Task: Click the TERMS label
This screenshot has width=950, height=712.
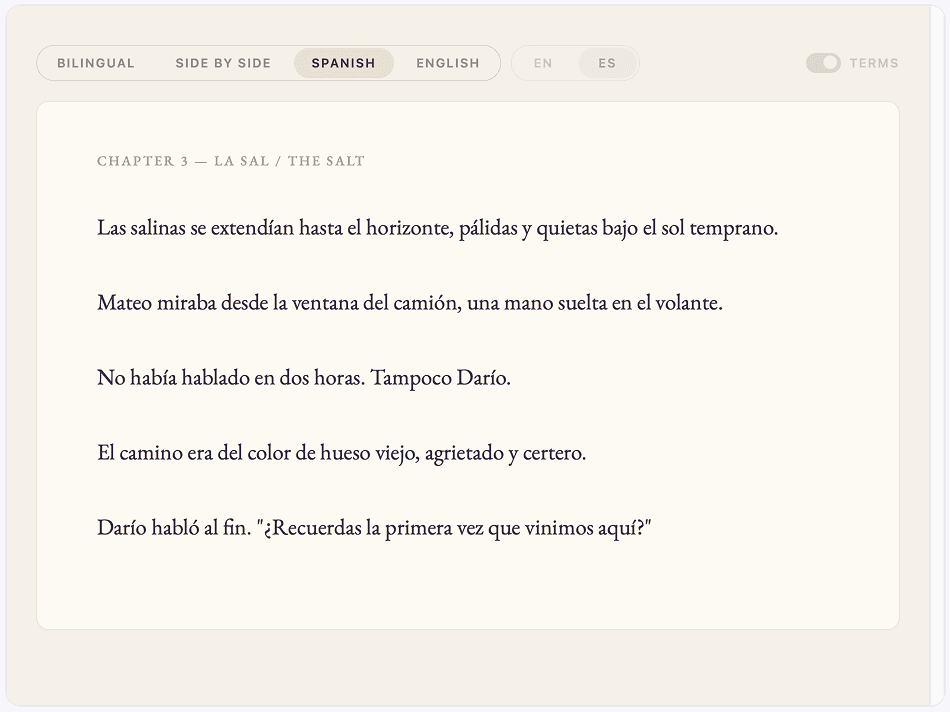Action: pyautogui.click(x=874, y=63)
